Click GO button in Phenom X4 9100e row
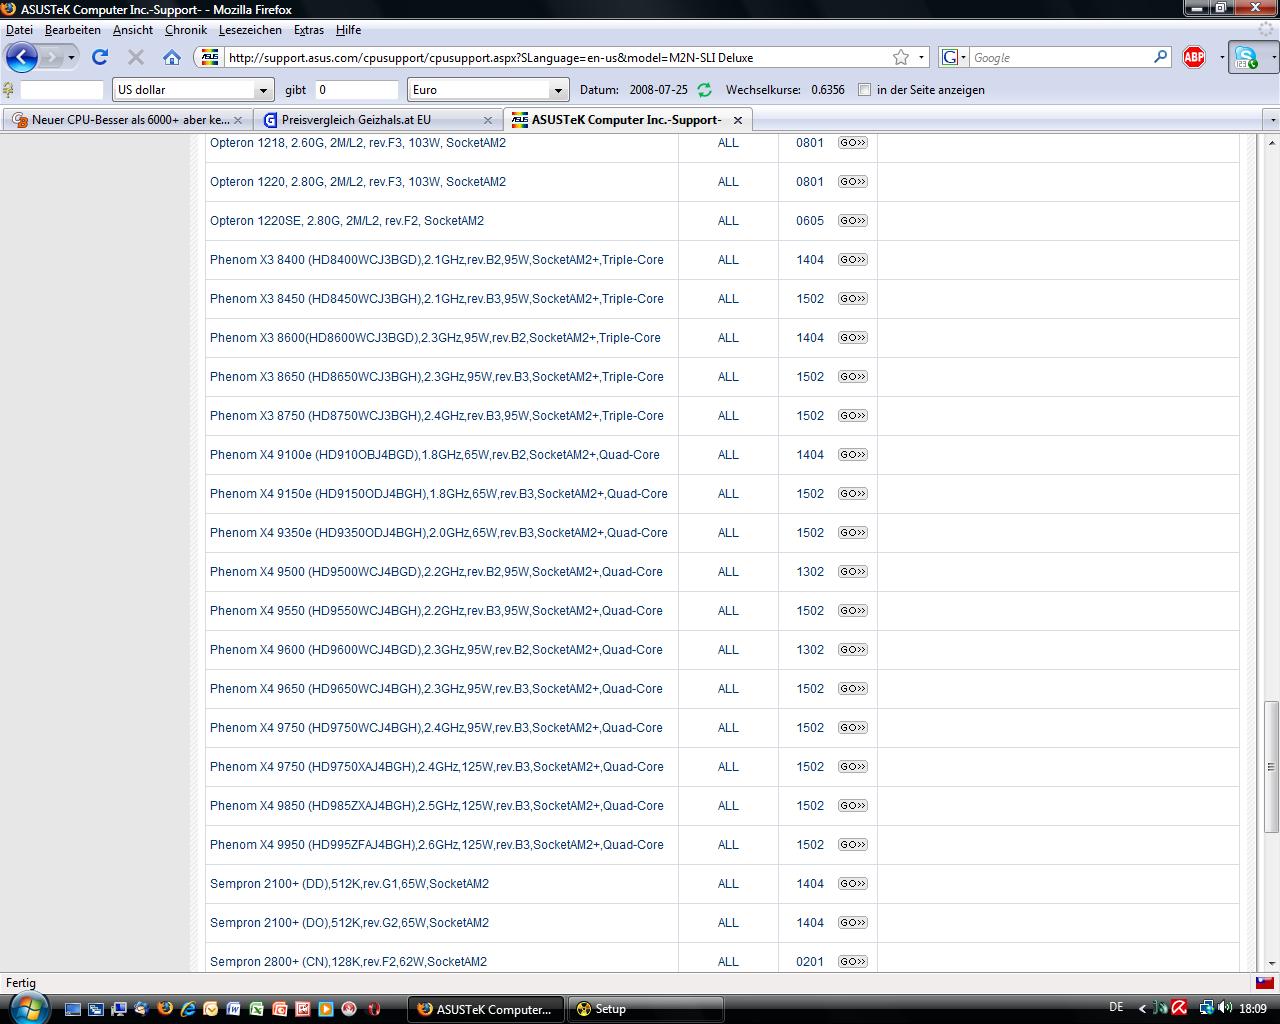Screen dimensions: 1280x1024 tap(852, 455)
